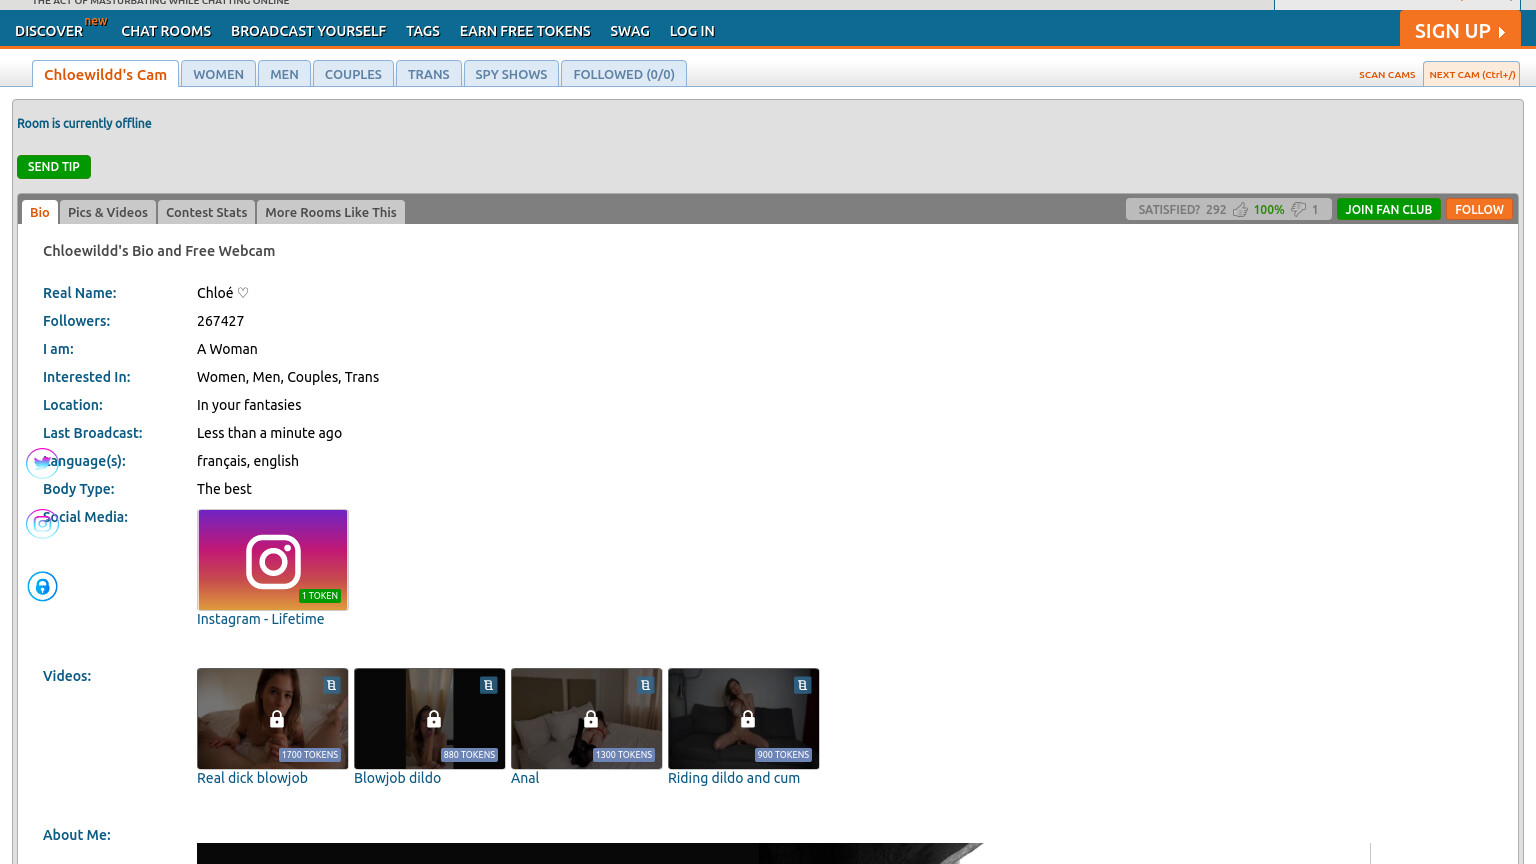Click the 1300 TOKENS price badge
Viewport: 1536px width, 864px height.
point(624,755)
